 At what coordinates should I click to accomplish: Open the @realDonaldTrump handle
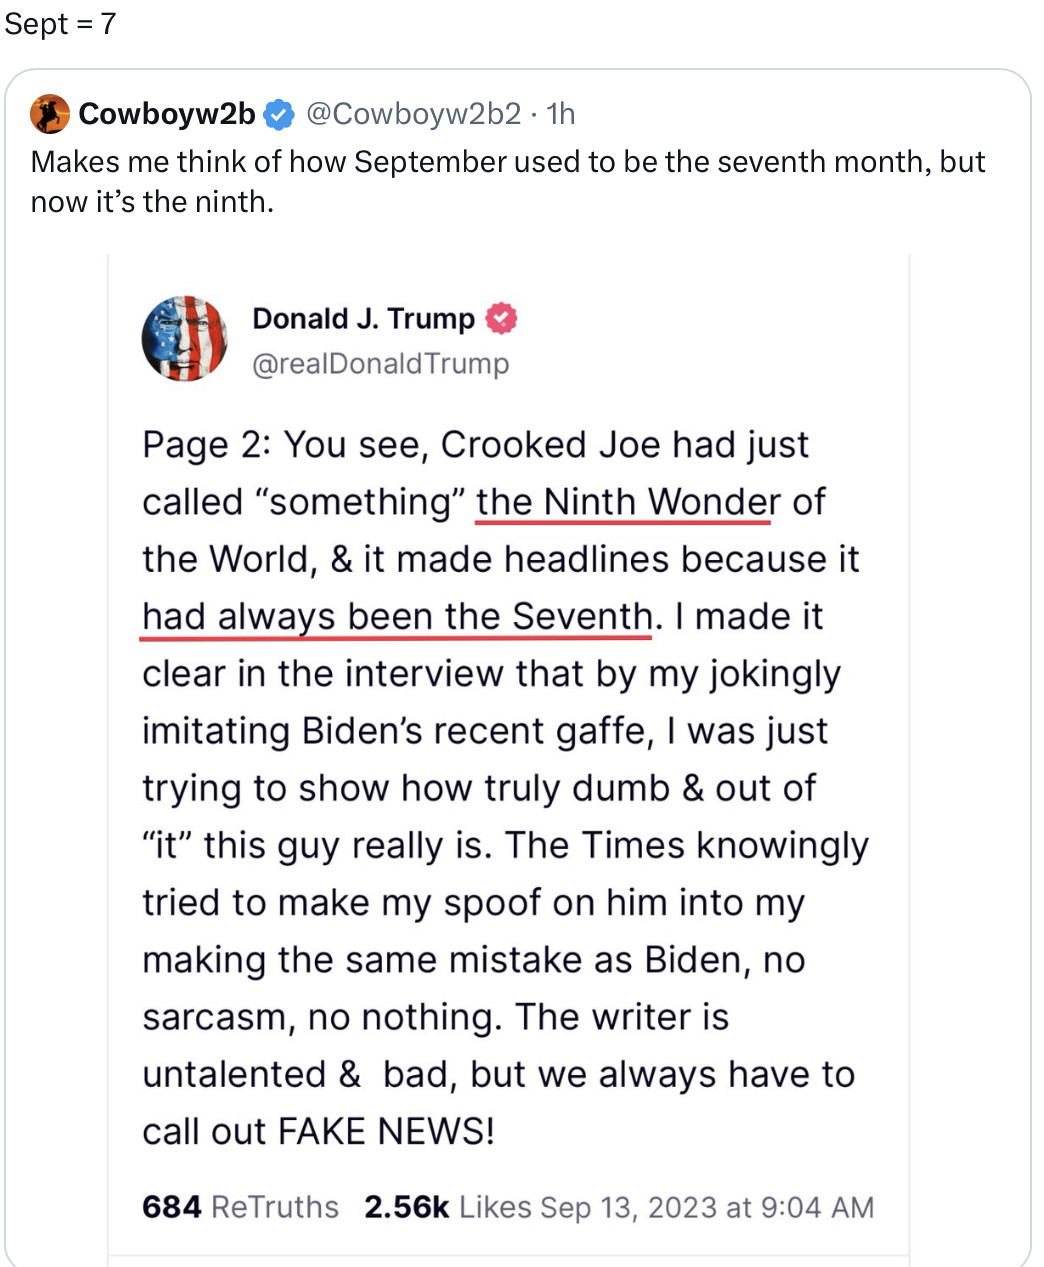point(380,363)
